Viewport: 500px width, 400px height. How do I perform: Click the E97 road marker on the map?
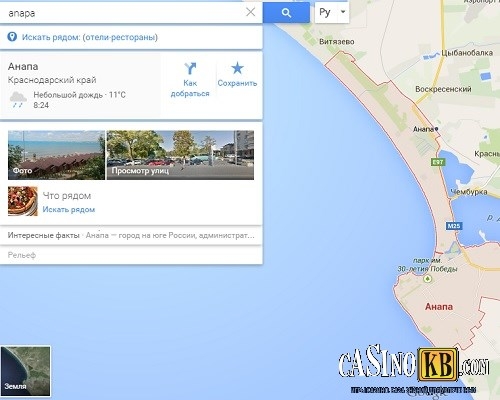point(438,162)
